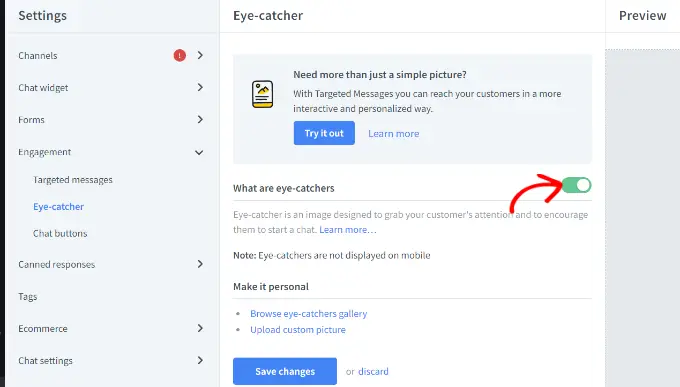Open the Channels settings menu
Screen dimensions: 680x387
tap(38, 56)
